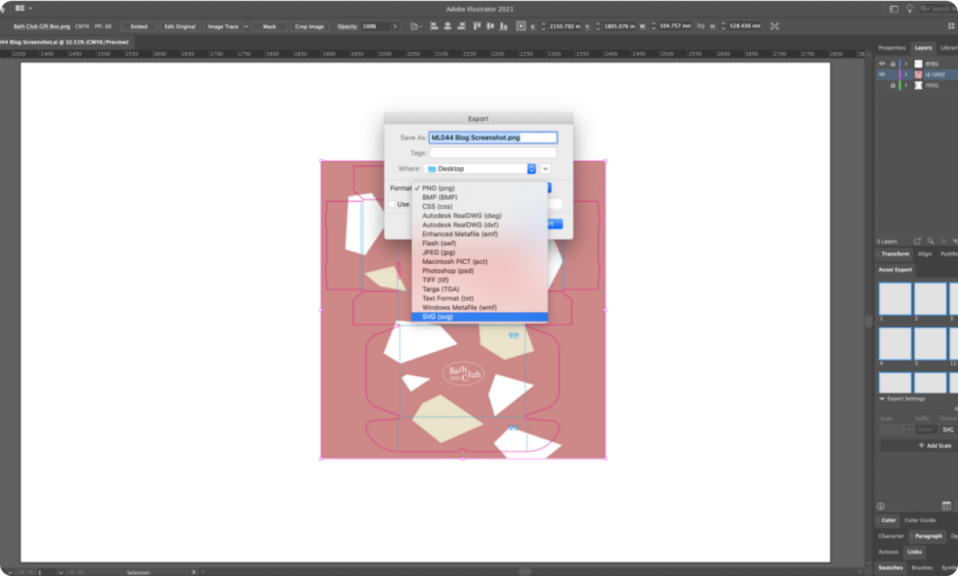Viewport: 958px width, 576px height.
Task: Open the Color Guide panel tab
Action: tap(920, 520)
